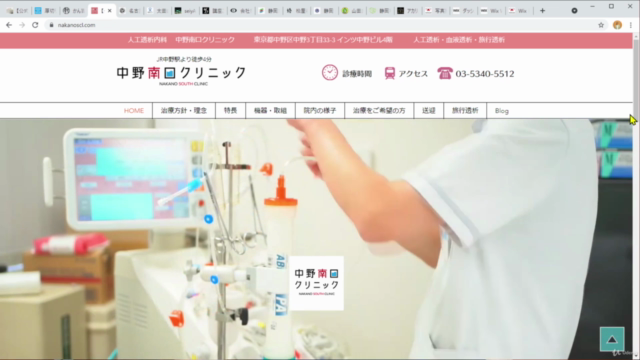Click the white clinic logo over the video
The width and height of the screenshot is (640, 360).
[317, 283]
